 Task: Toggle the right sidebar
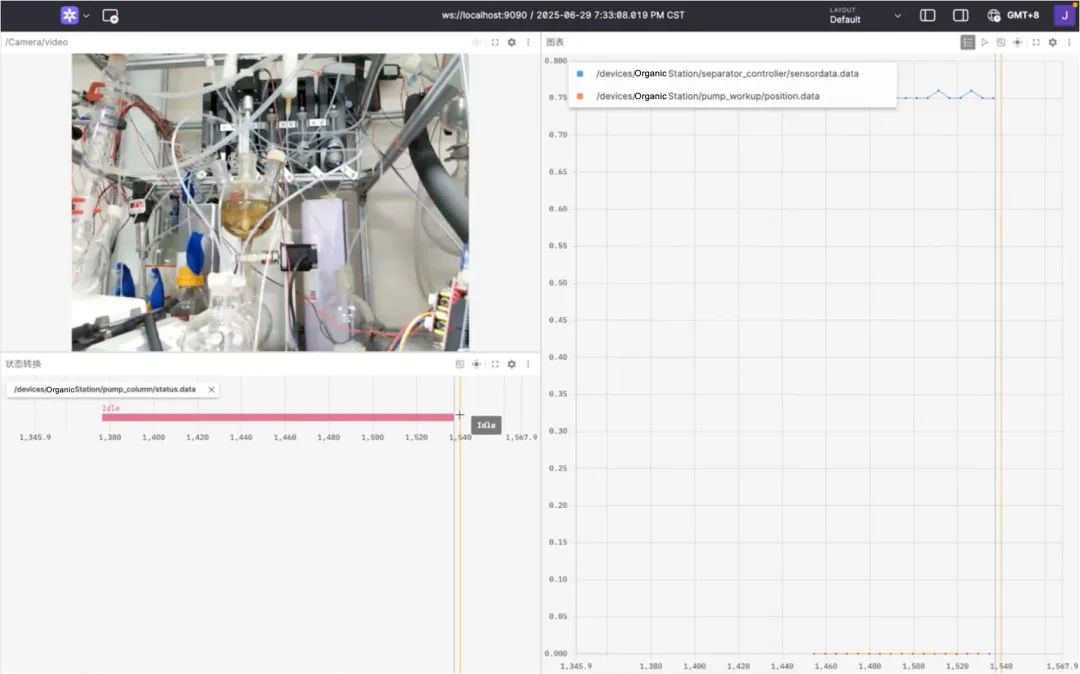tap(960, 16)
